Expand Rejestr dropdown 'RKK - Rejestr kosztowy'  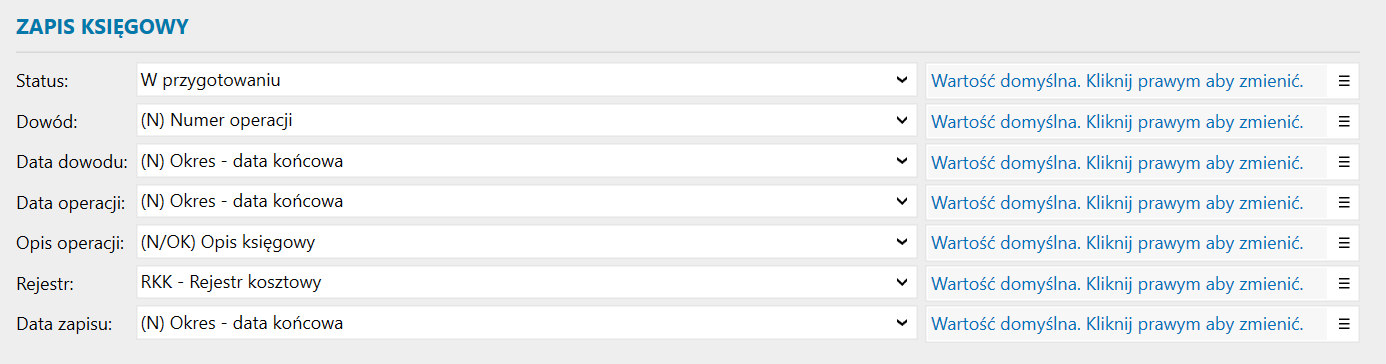pos(526,283)
